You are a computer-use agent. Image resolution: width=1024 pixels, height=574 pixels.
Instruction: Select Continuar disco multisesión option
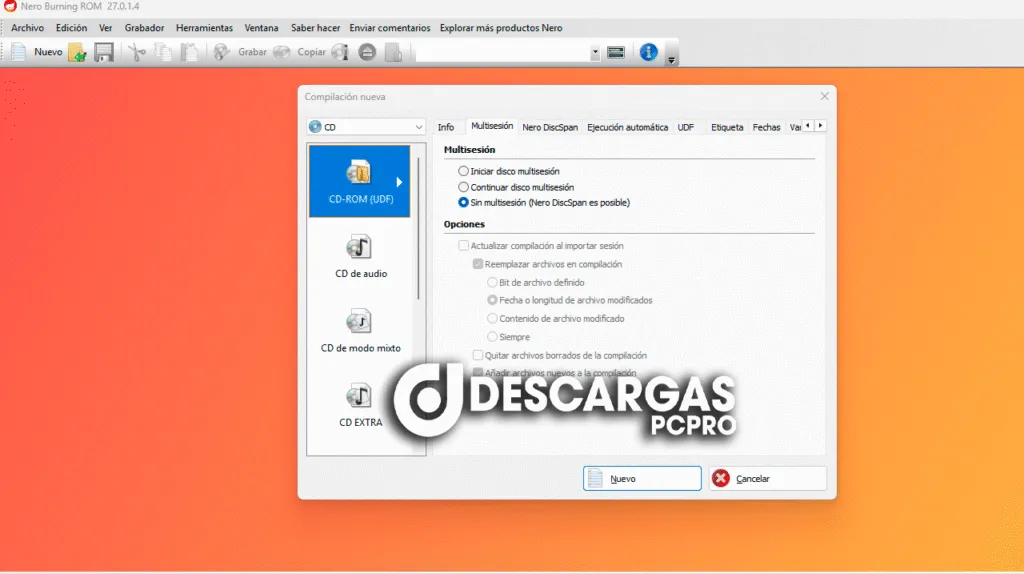(x=463, y=187)
